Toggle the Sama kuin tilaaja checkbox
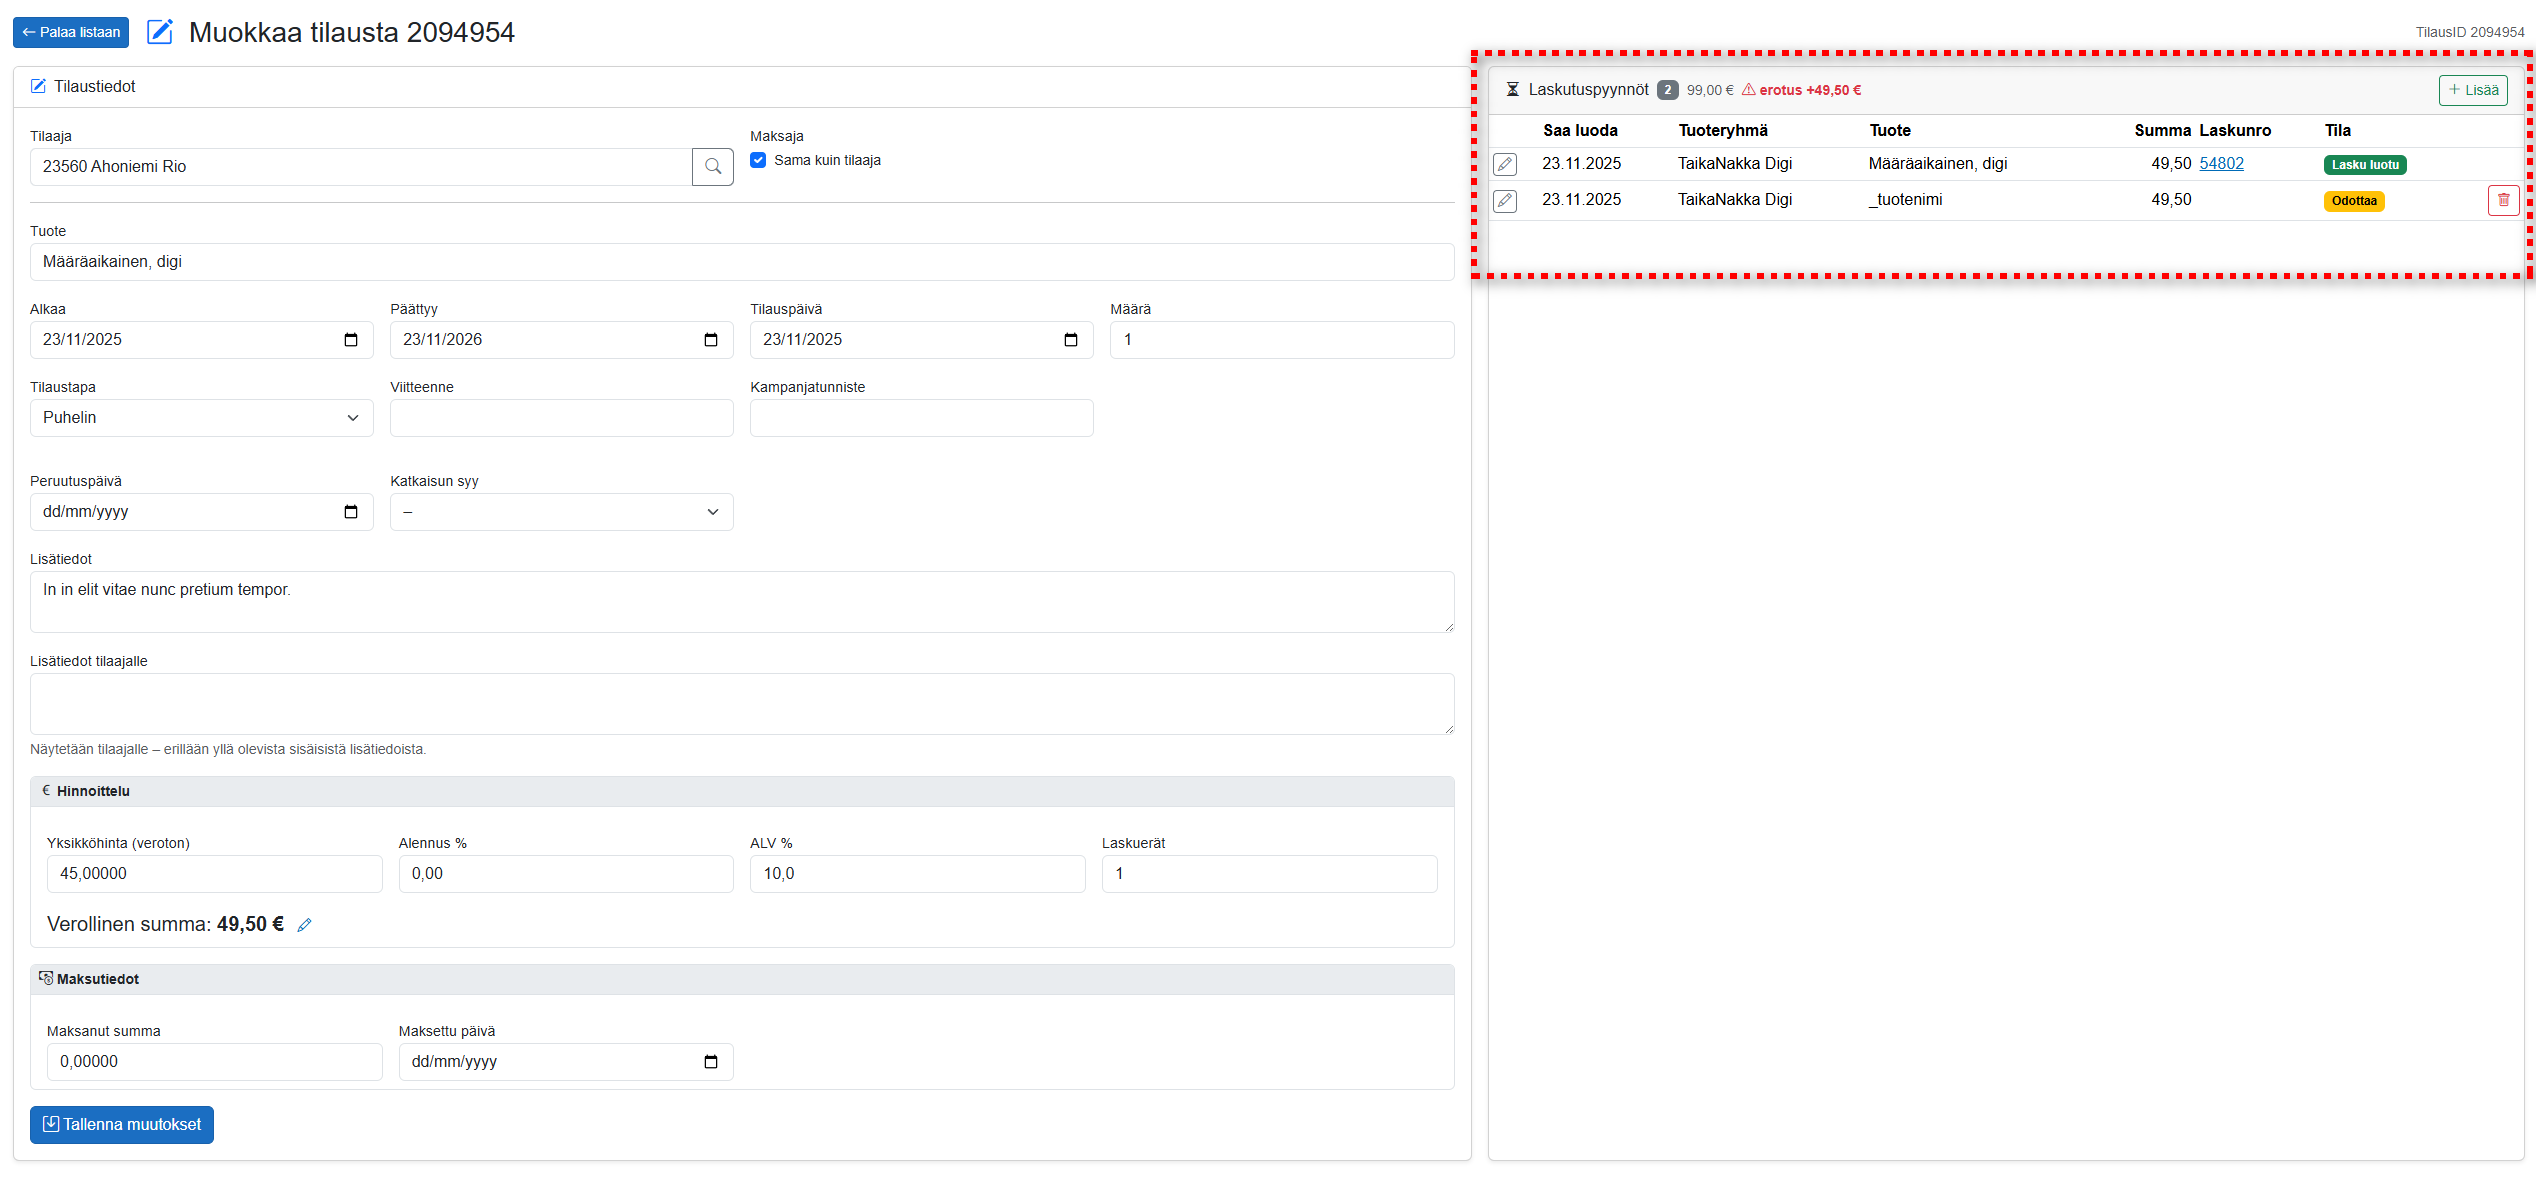This screenshot has height=1179, width=2536. [758, 160]
